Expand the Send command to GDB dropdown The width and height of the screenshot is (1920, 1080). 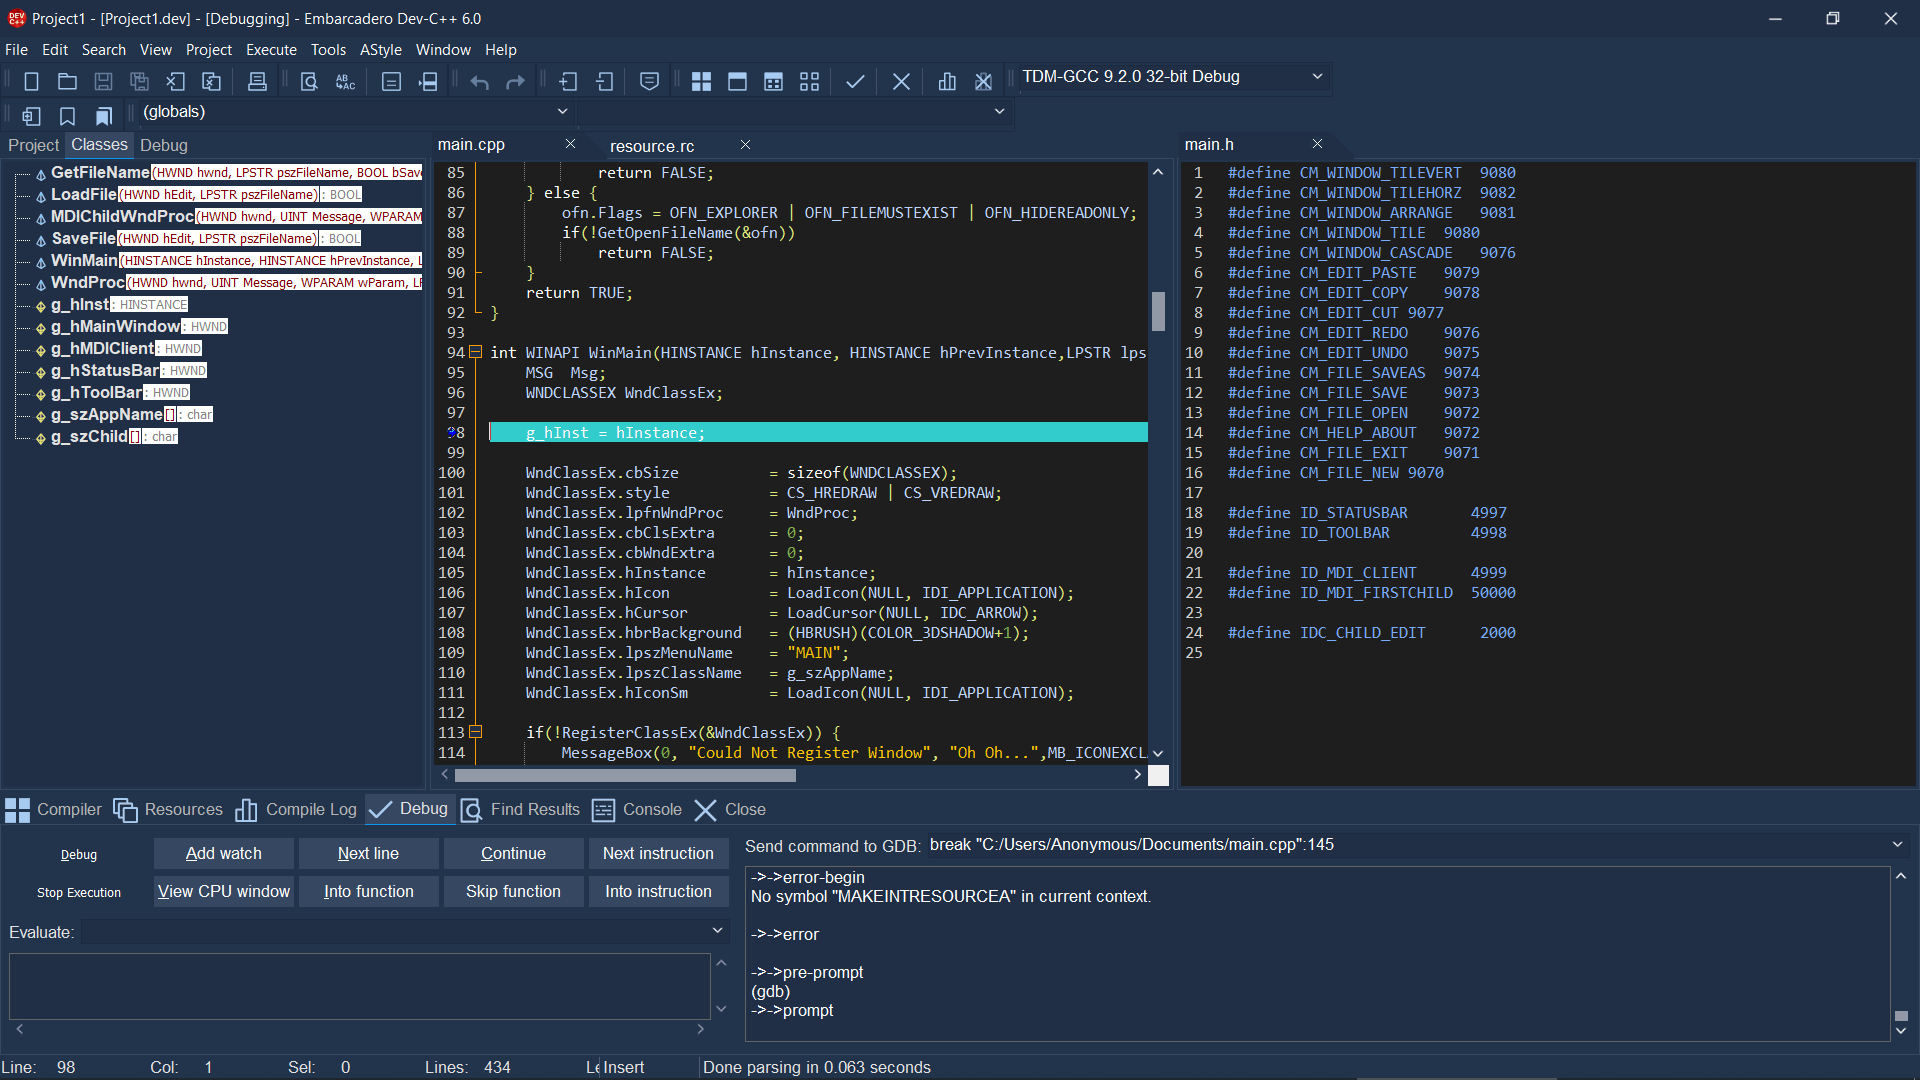[x=1897, y=845]
